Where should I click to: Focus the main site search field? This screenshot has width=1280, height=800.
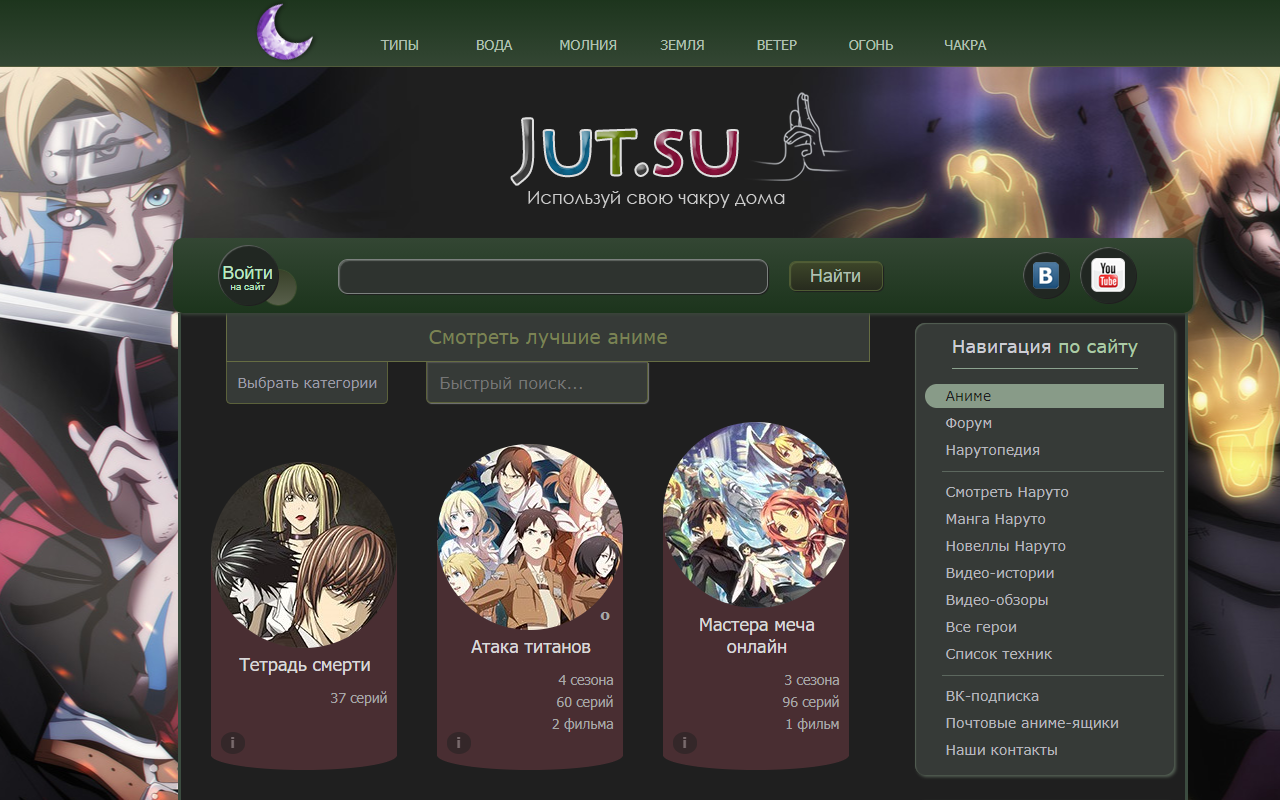pos(553,276)
